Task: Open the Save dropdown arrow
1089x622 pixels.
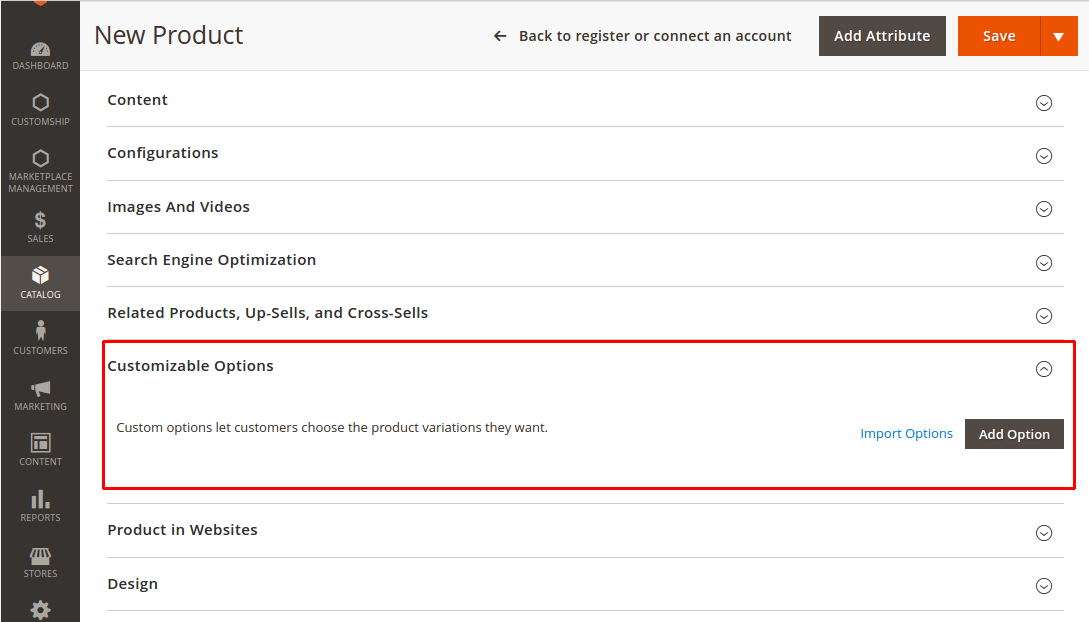Action: pos(1058,36)
